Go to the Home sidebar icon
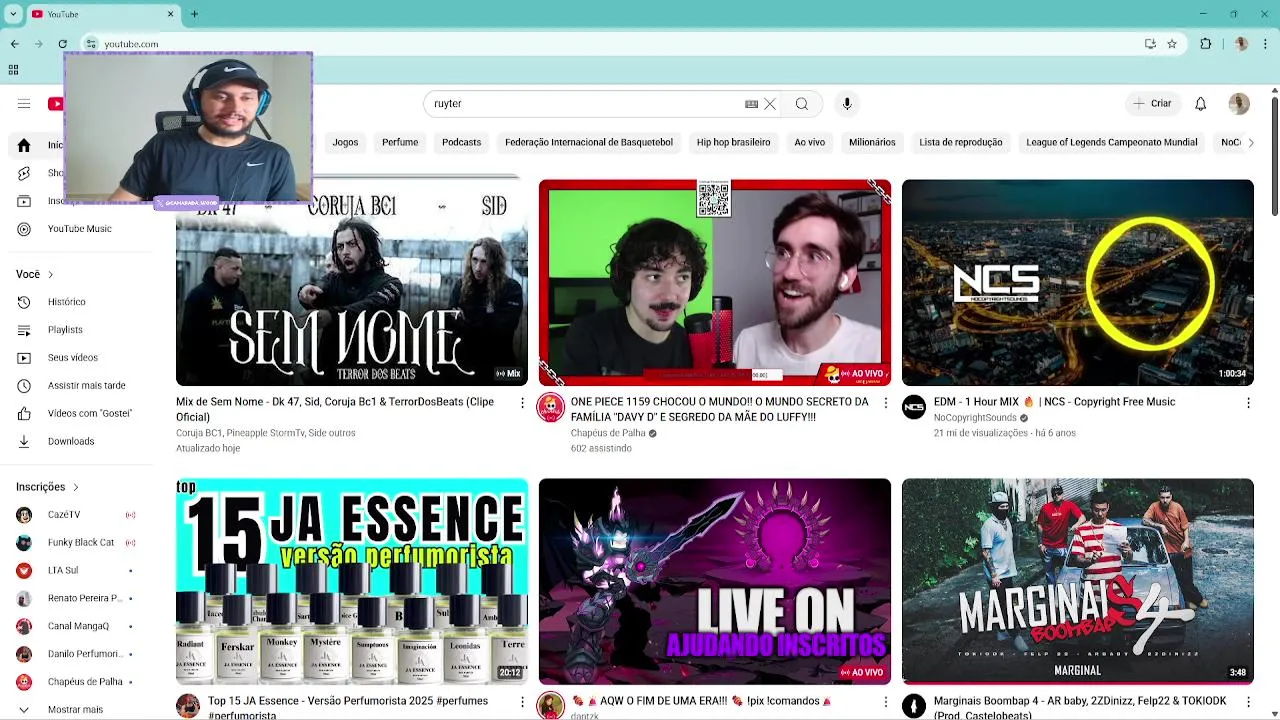This screenshot has height=720, width=1280. (24, 145)
